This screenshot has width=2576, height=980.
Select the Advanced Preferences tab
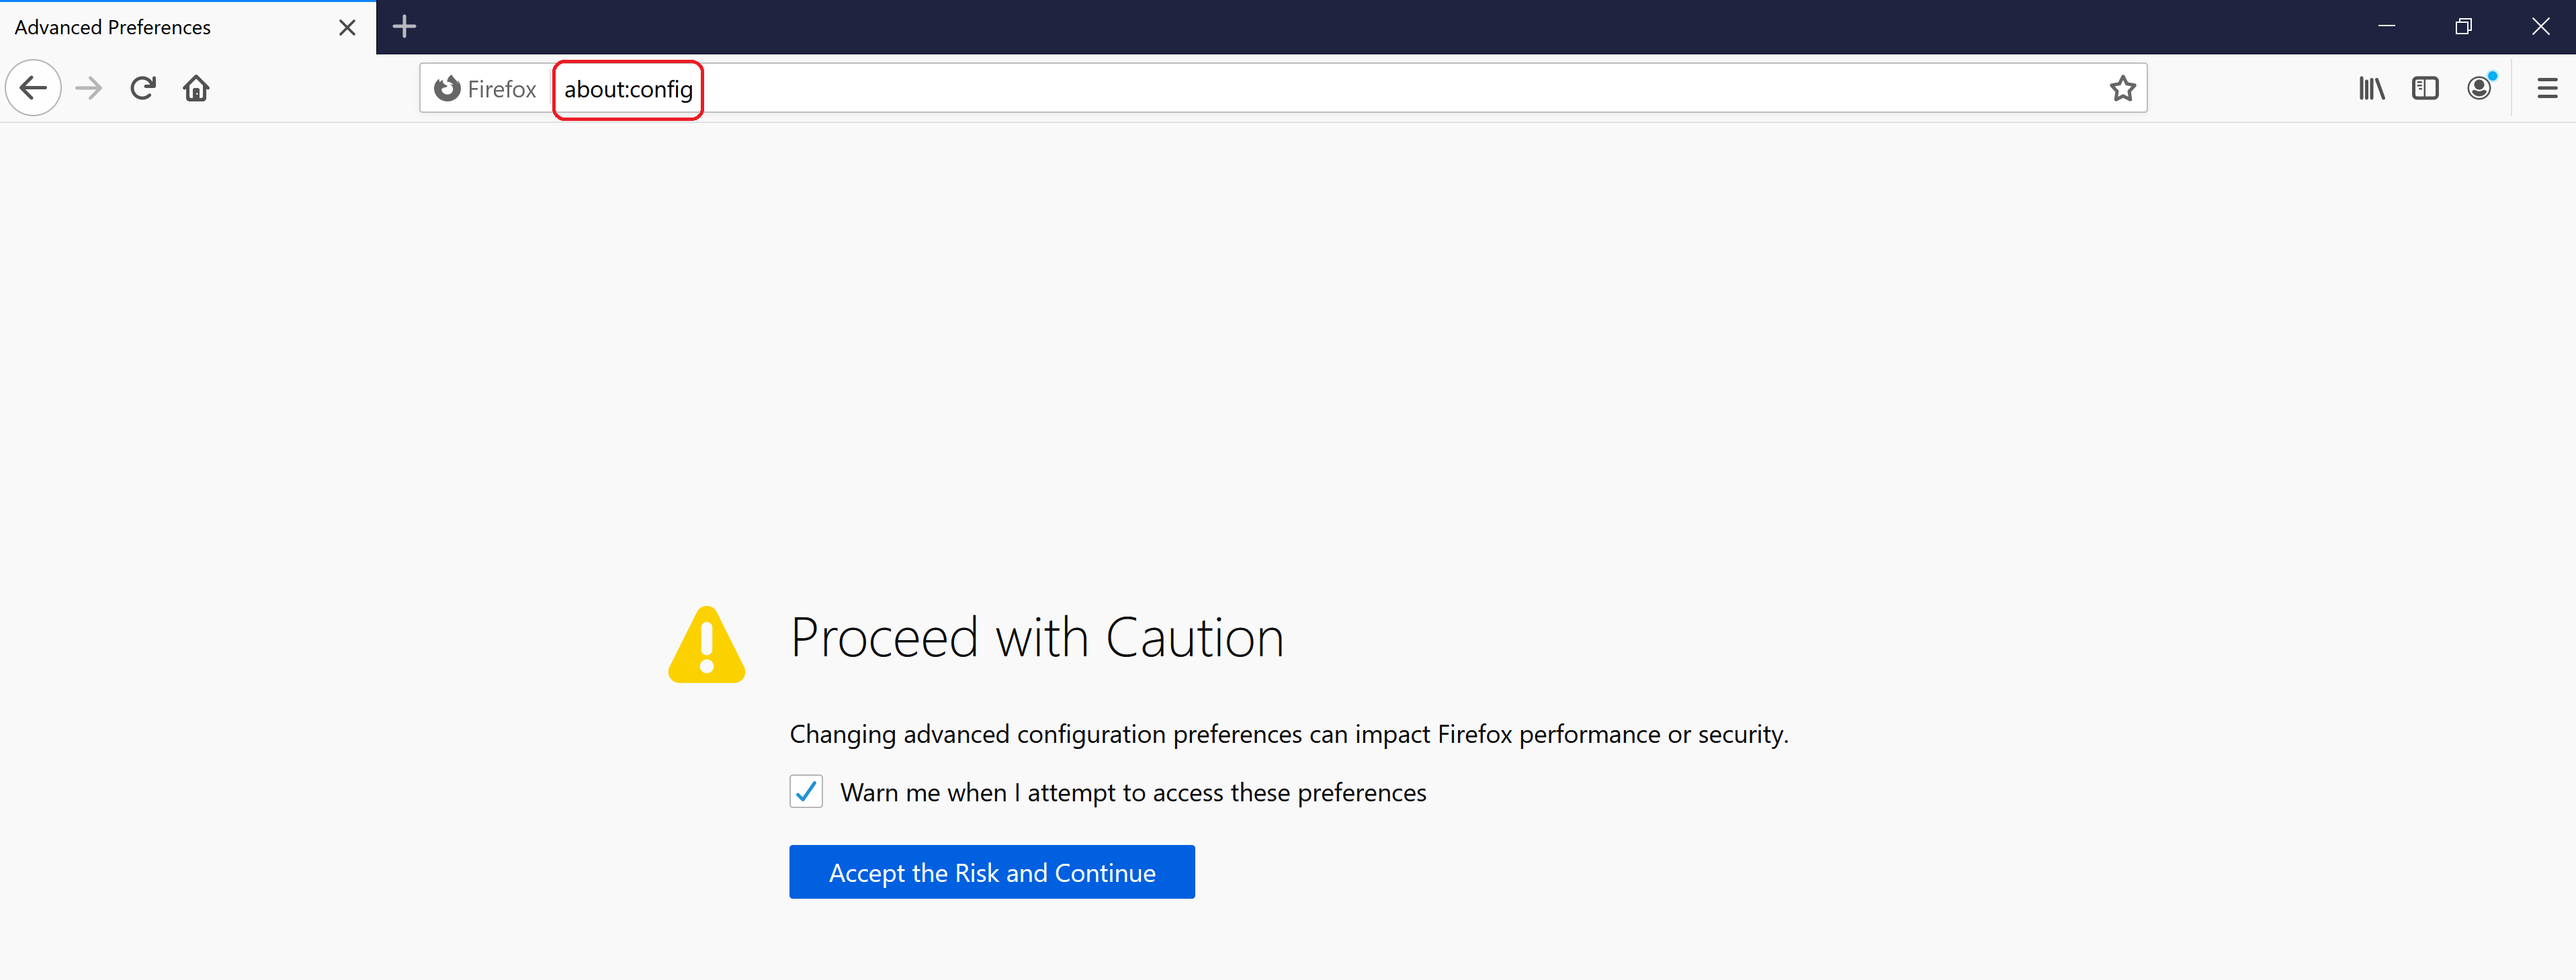(188, 27)
